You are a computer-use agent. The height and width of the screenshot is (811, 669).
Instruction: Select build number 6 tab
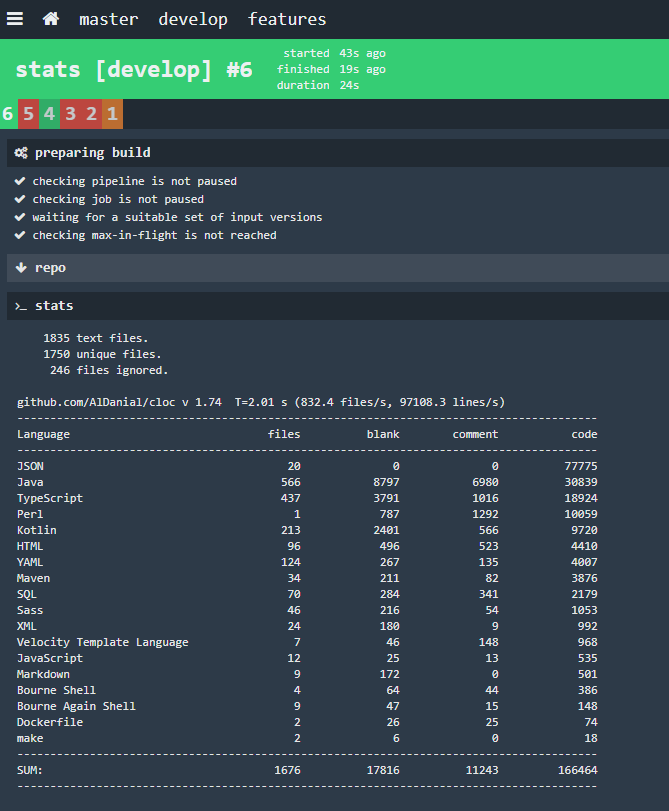click(x=8, y=114)
